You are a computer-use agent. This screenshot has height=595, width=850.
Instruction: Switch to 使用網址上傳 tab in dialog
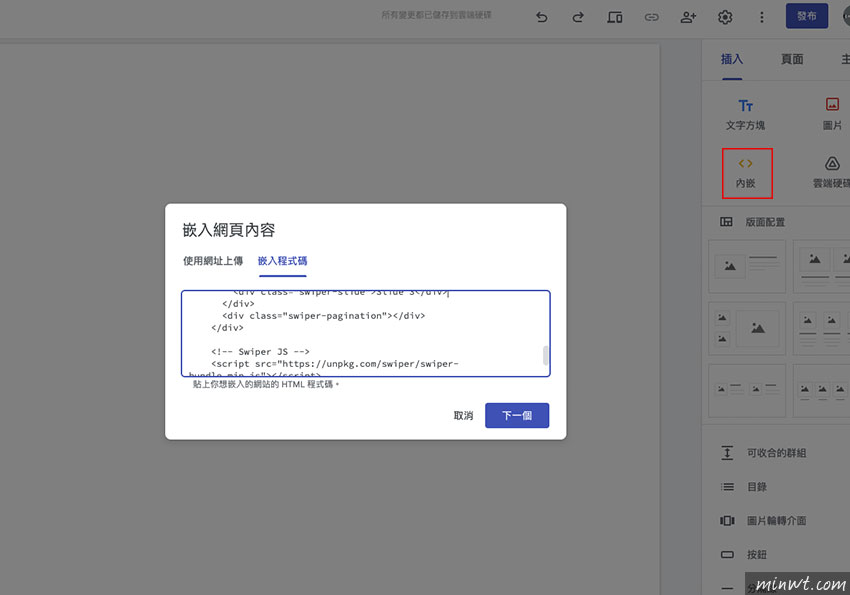pyautogui.click(x=212, y=261)
